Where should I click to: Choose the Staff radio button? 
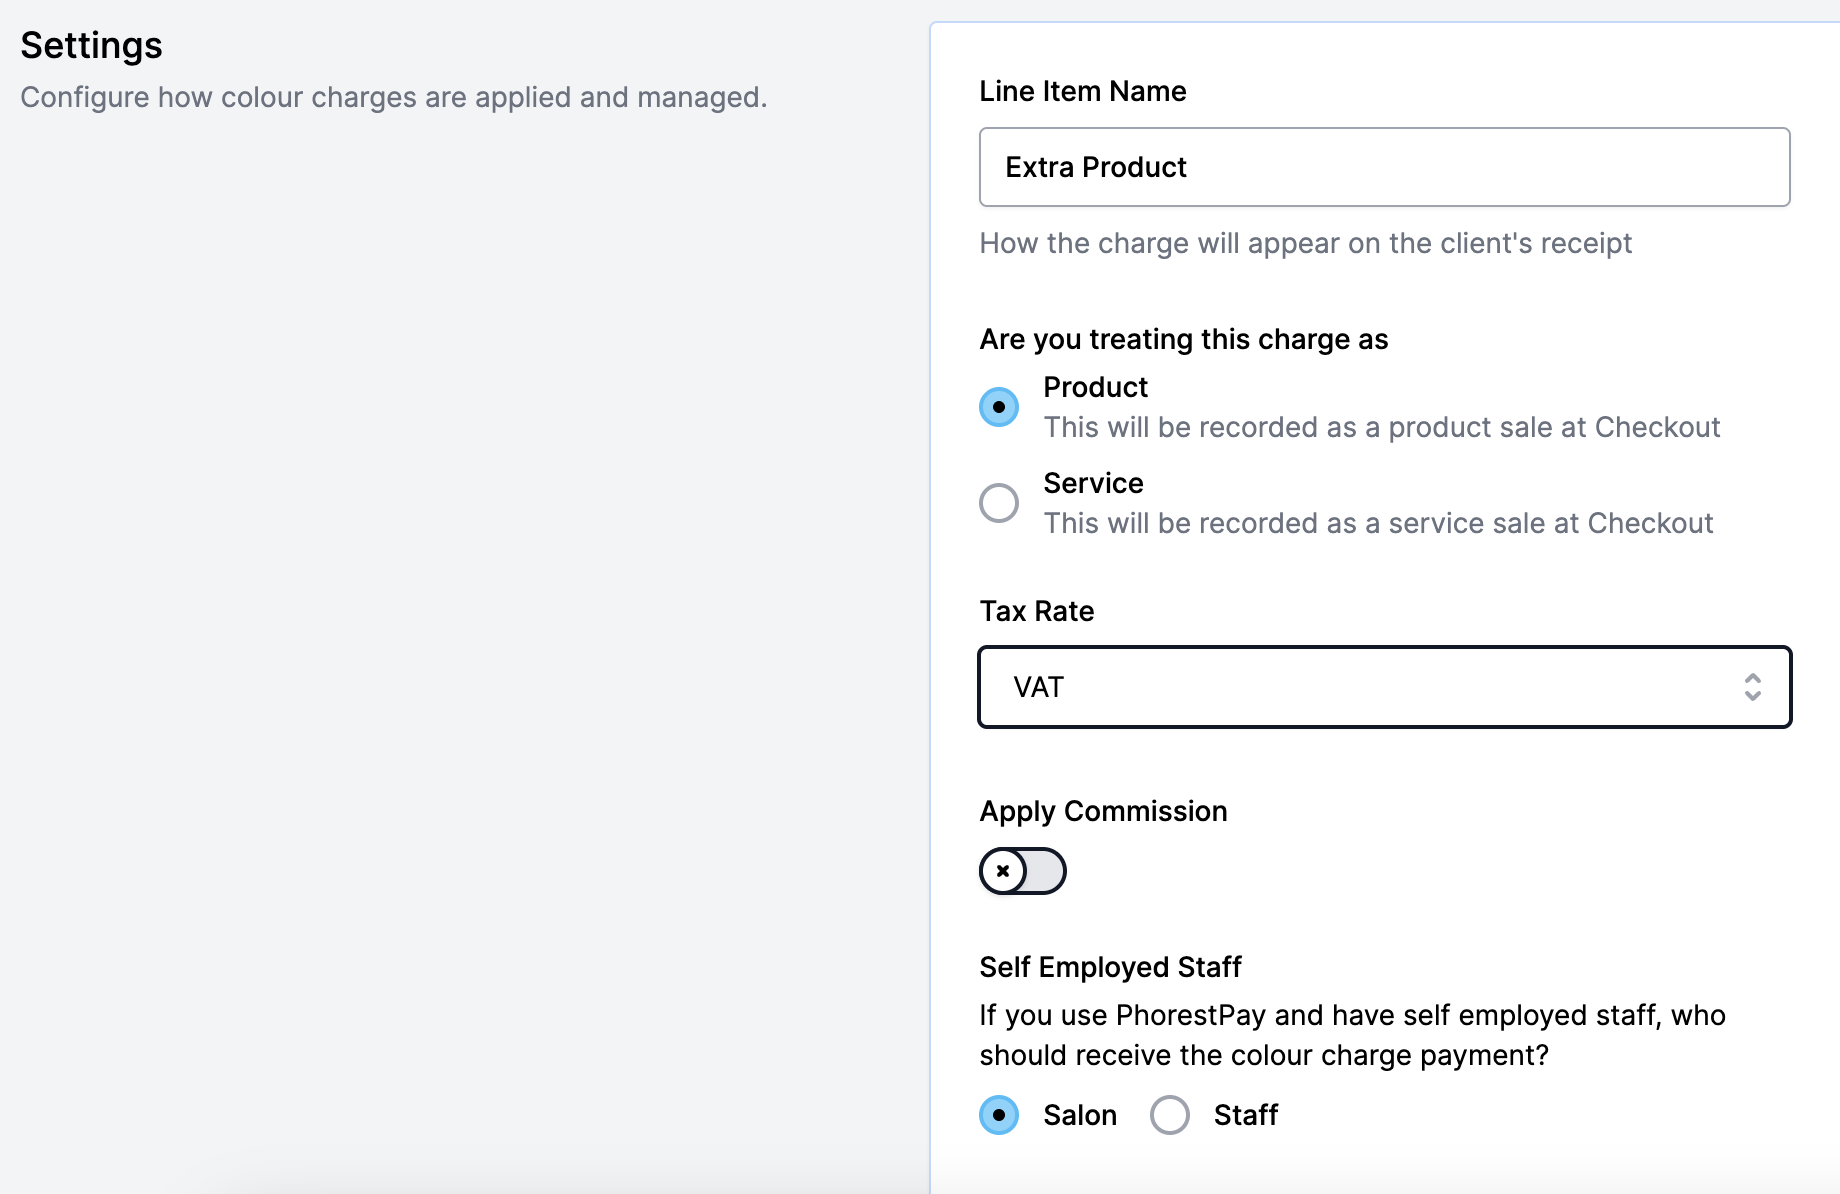coord(1170,1115)
